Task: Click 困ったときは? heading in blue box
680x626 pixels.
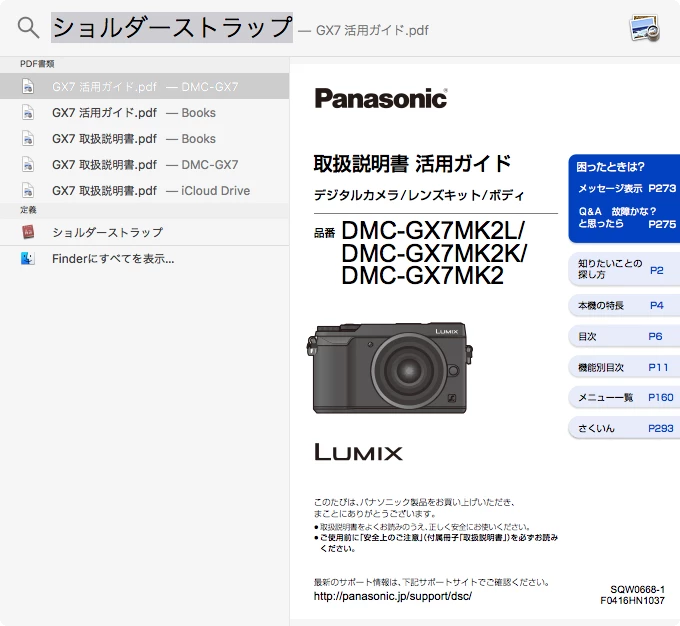Action: point(610,167)
